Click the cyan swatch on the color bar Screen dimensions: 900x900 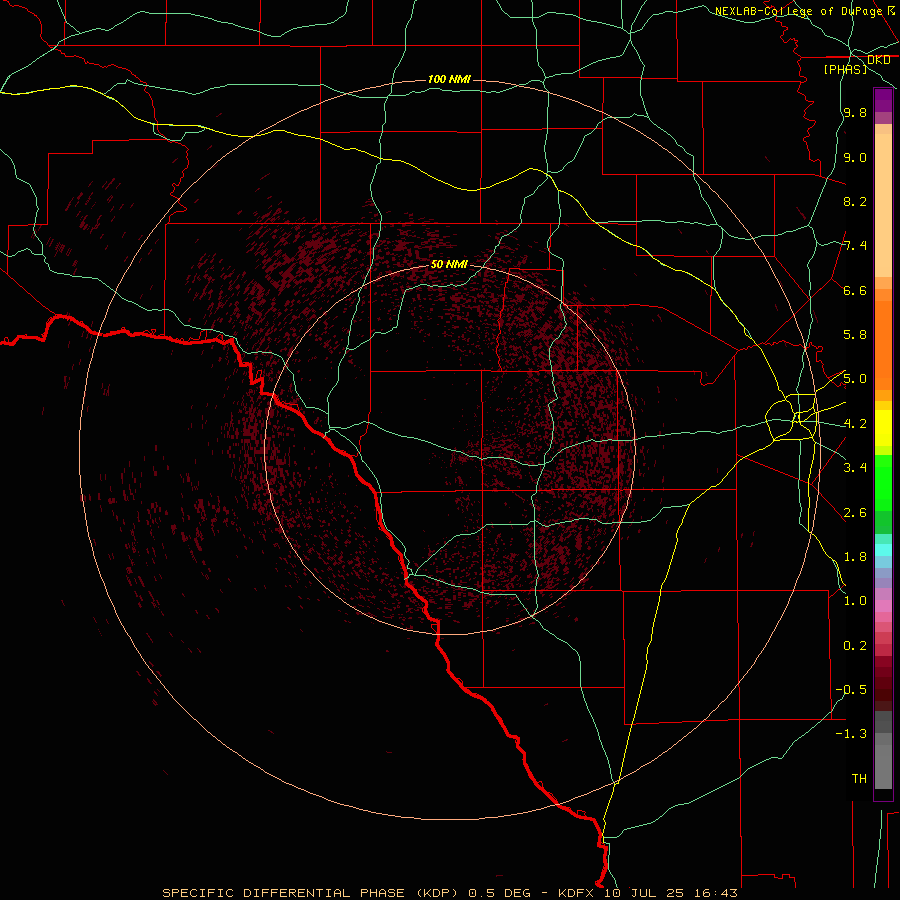[883, 549]
